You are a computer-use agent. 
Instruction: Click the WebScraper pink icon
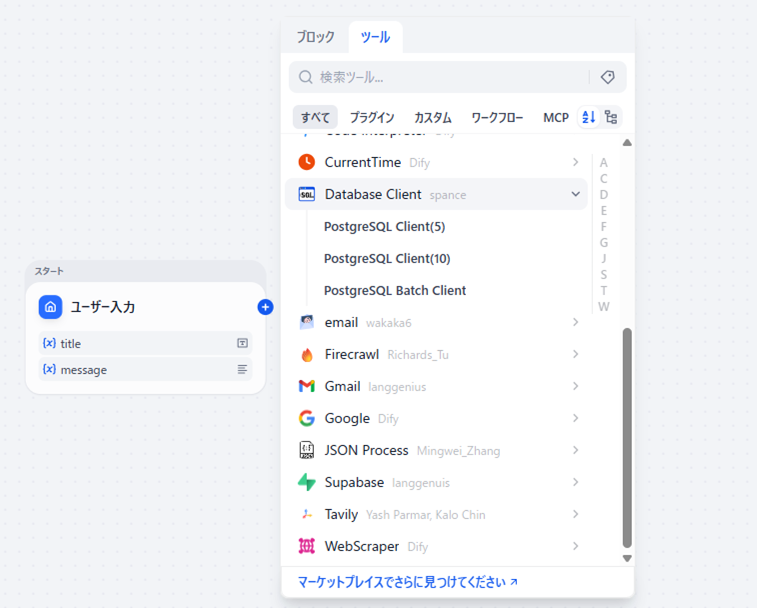(x=307, y=546)
